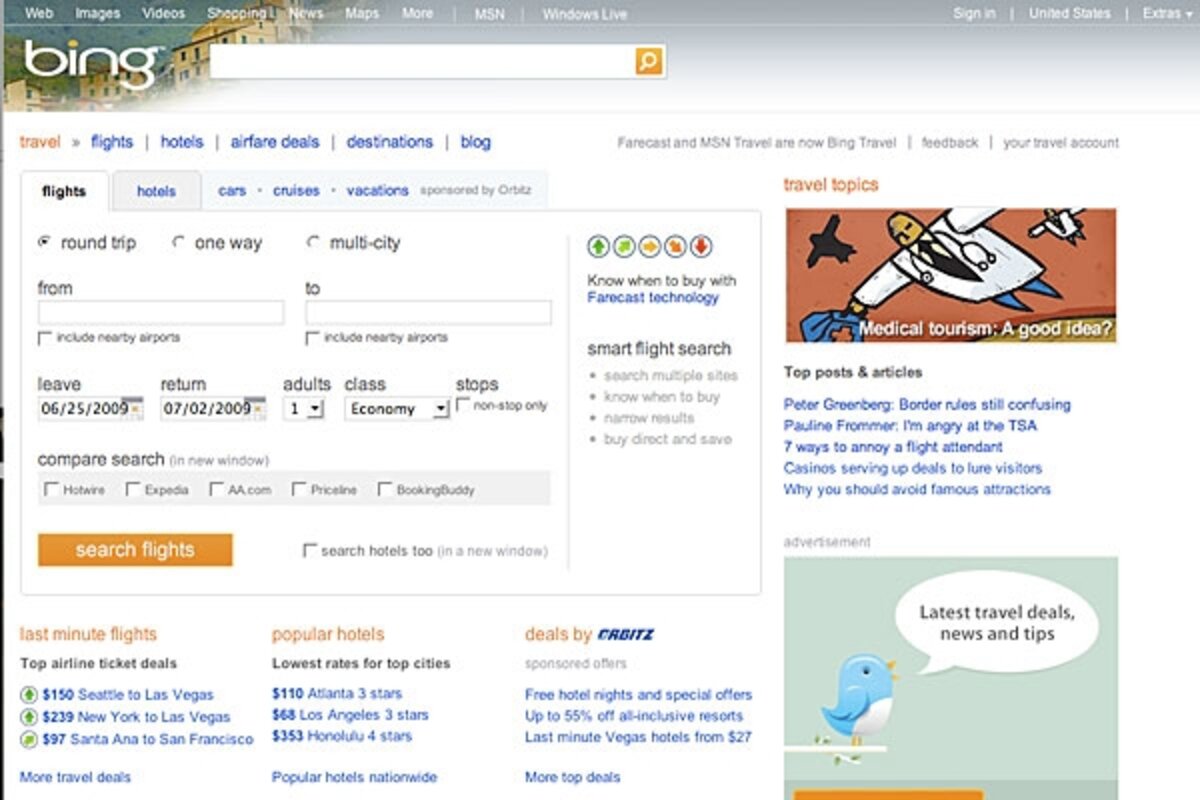Viewport: 1200px width, 800px height.
Task: Open the More menu in top navigation
Action: 417,13
